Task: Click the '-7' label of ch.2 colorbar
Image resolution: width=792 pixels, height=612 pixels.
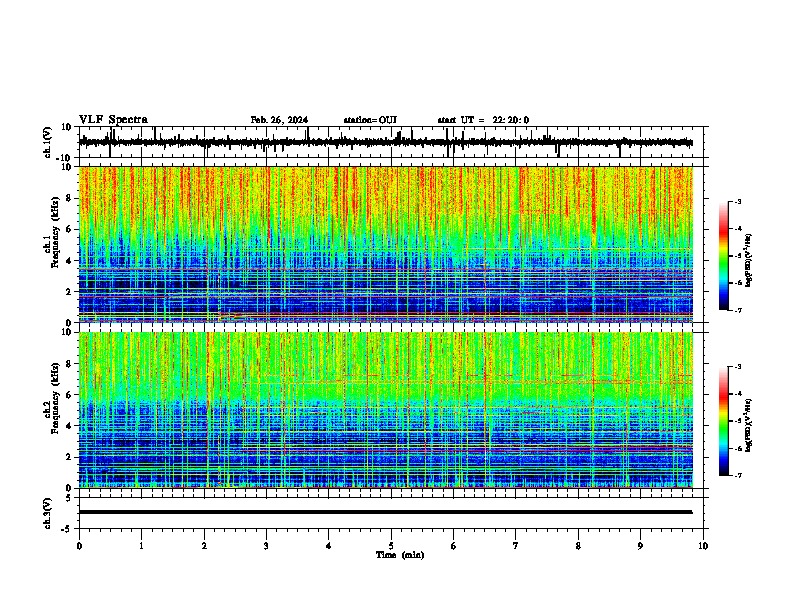Action: click(737, 476)
